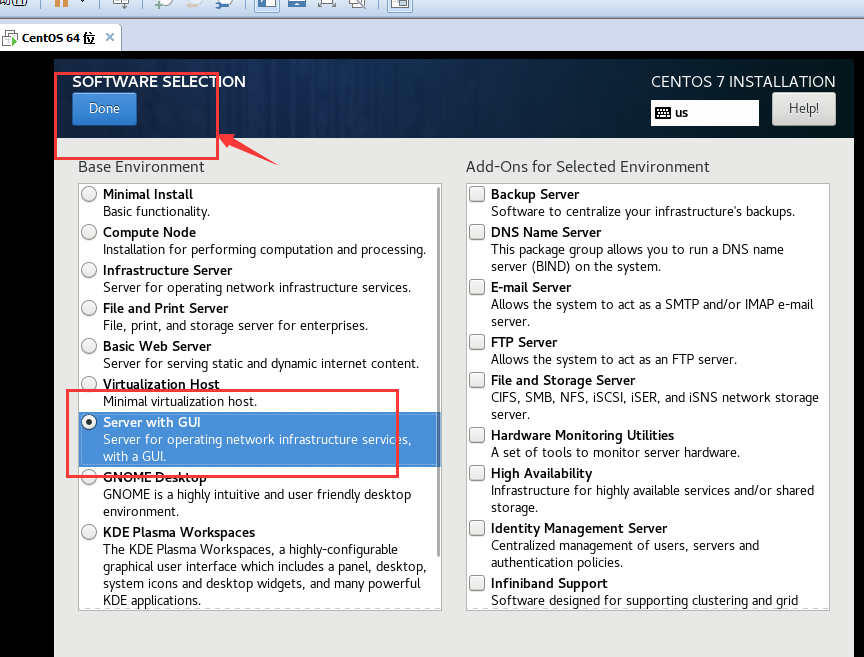This screenshot has height=657, width=864.
Task: Click the KDE Plasma Workspaces label
Action: click(179, 533)
